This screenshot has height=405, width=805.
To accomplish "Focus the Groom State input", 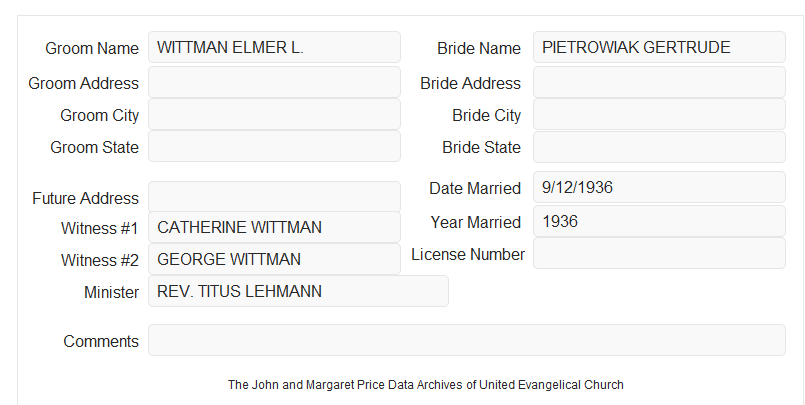I will click(x=274, y=146).
